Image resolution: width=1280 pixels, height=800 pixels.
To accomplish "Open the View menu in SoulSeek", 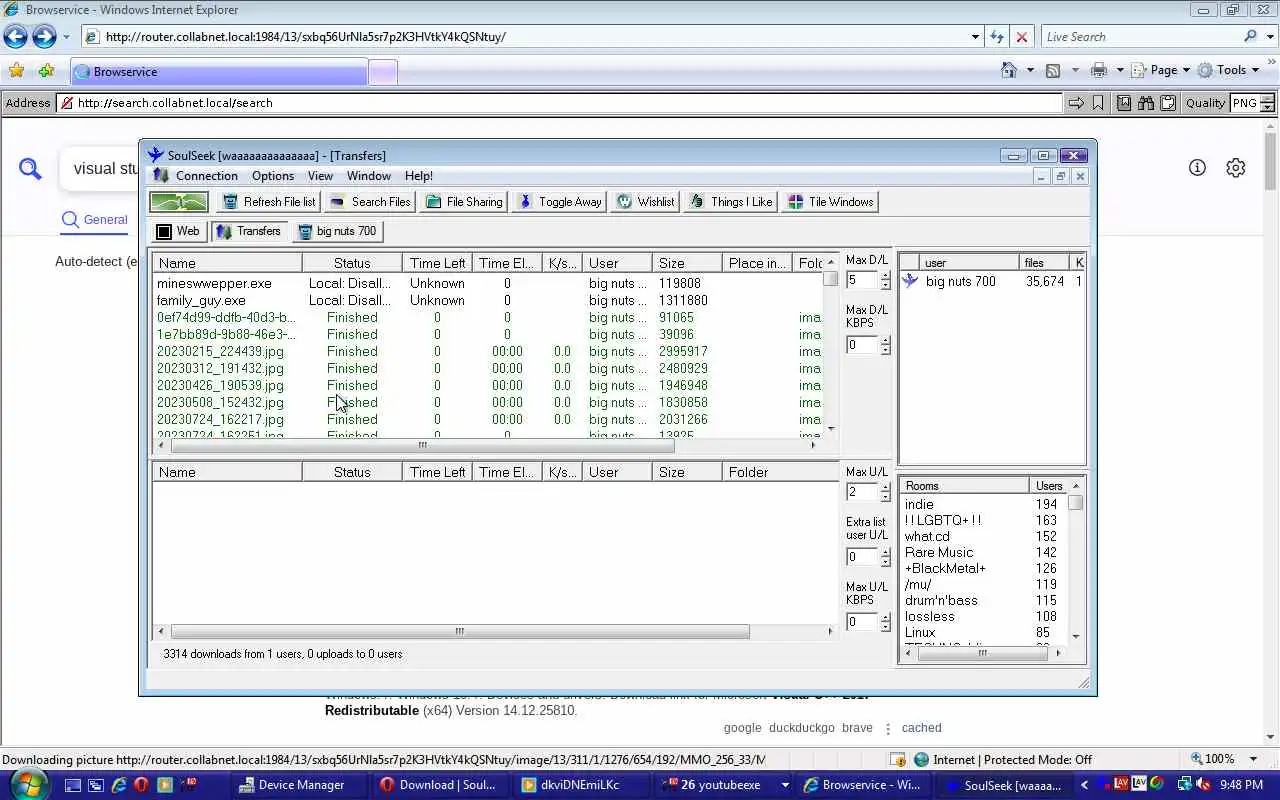I will pyautogui.click(x=320, y=176).
